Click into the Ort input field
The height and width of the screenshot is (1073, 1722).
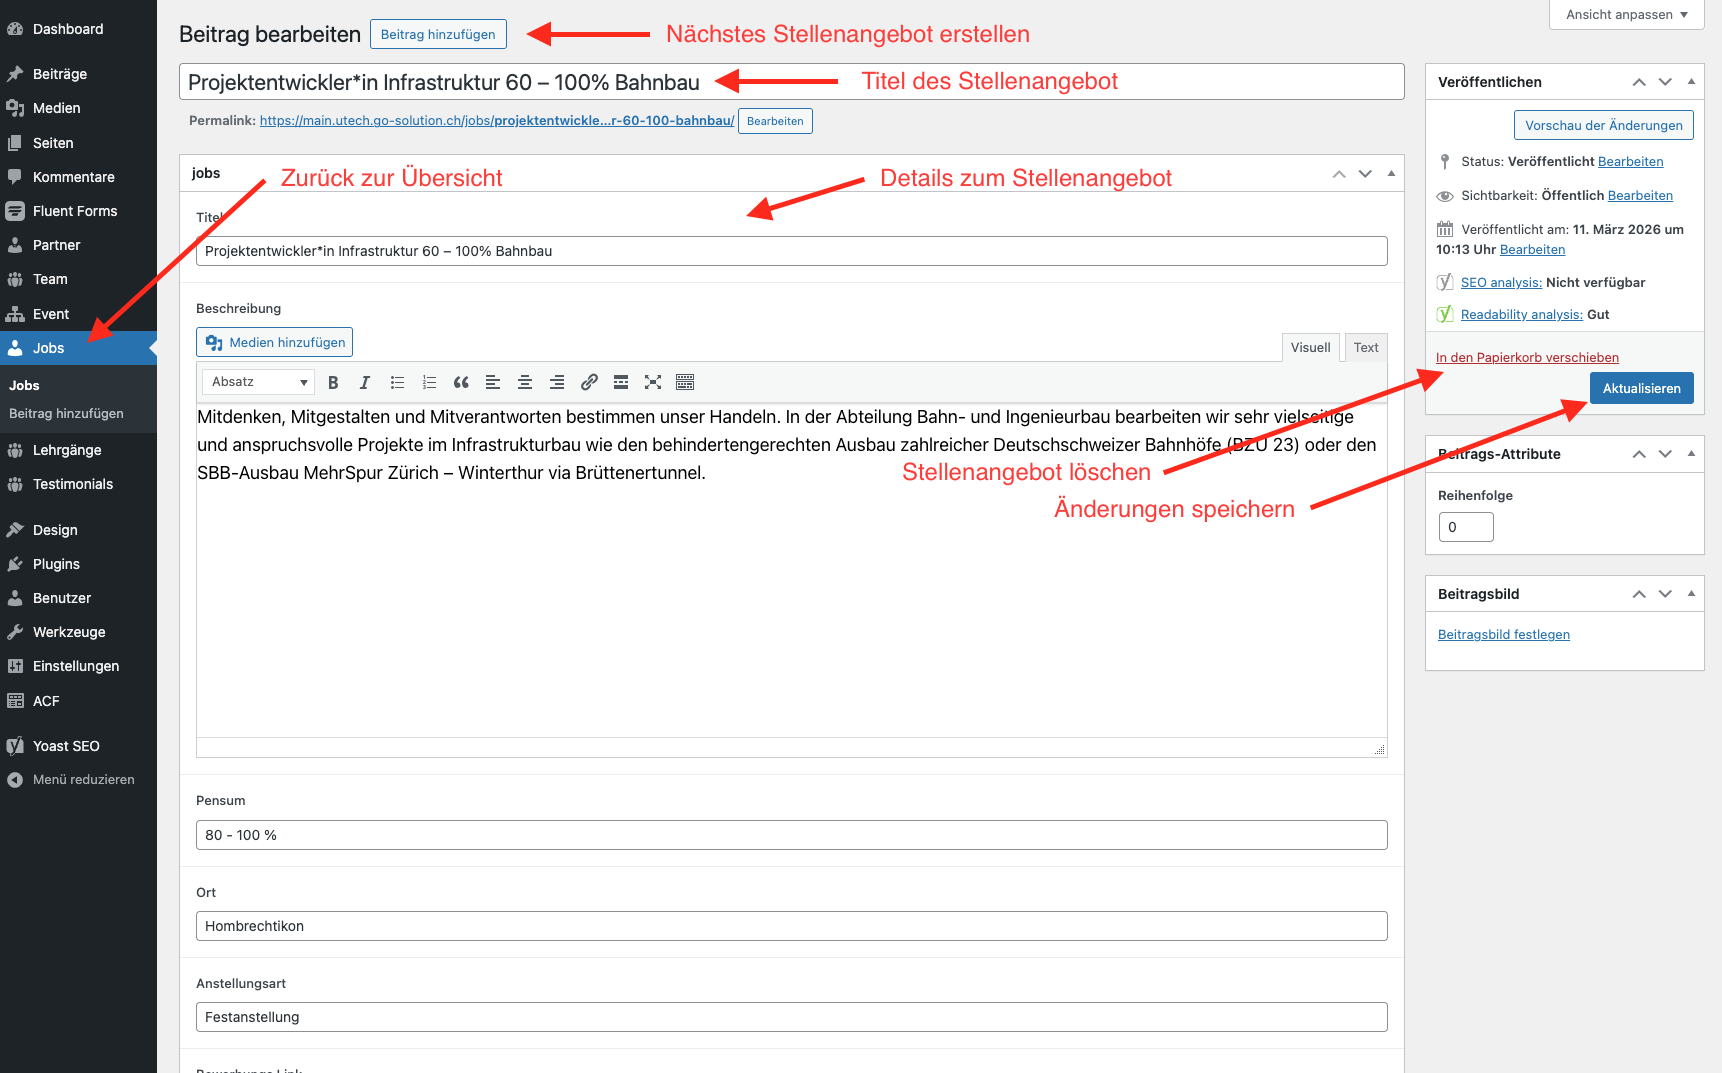(x=791, y=926)
